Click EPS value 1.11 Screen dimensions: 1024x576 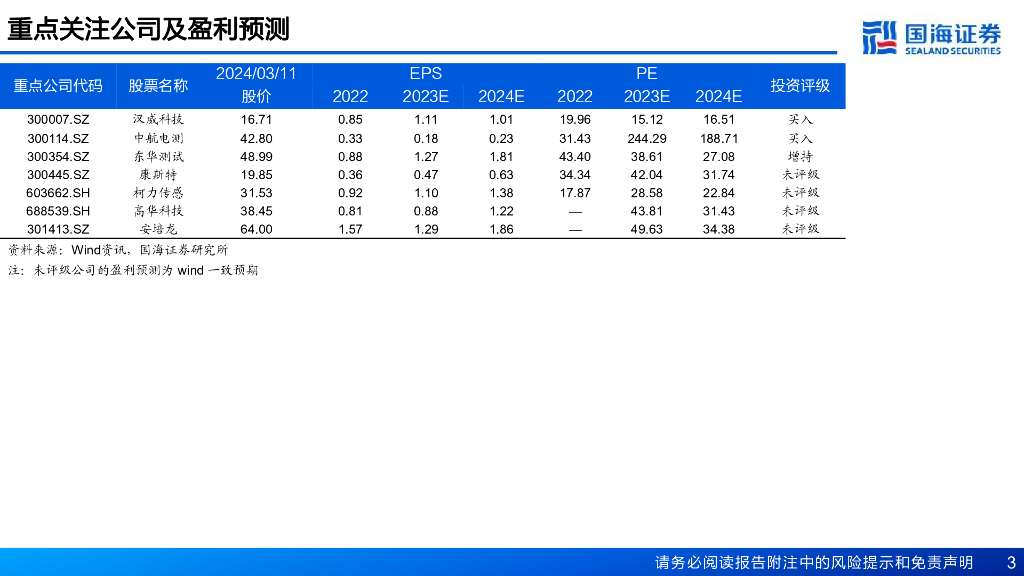[x=426, y=120]
